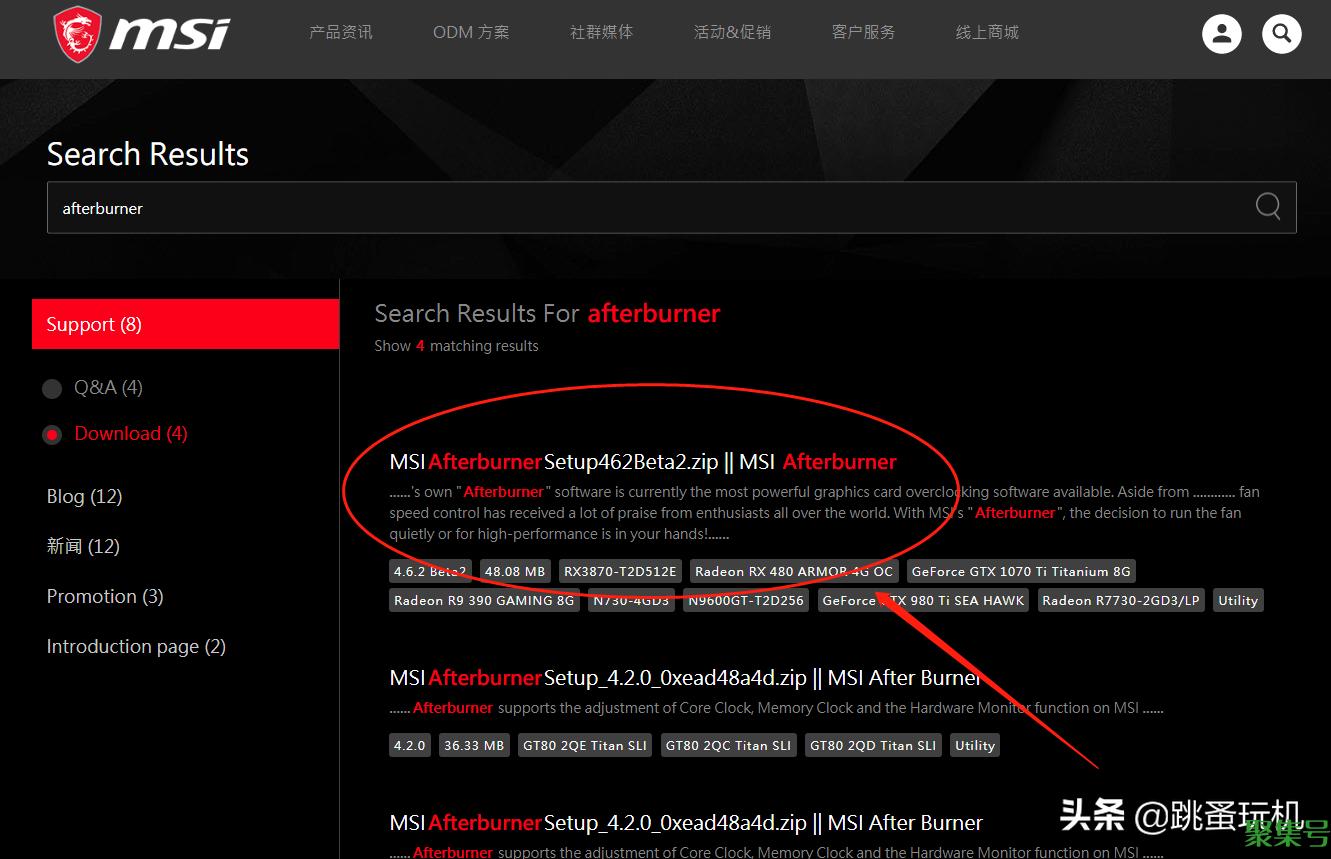Open the 社群媒体 menu
This screenshot has height=859, width=1331.
coord(601,32)
